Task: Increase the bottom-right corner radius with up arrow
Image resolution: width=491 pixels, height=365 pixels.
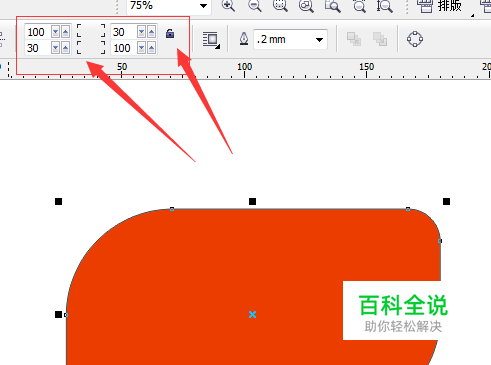Action: tap(151, 48)
